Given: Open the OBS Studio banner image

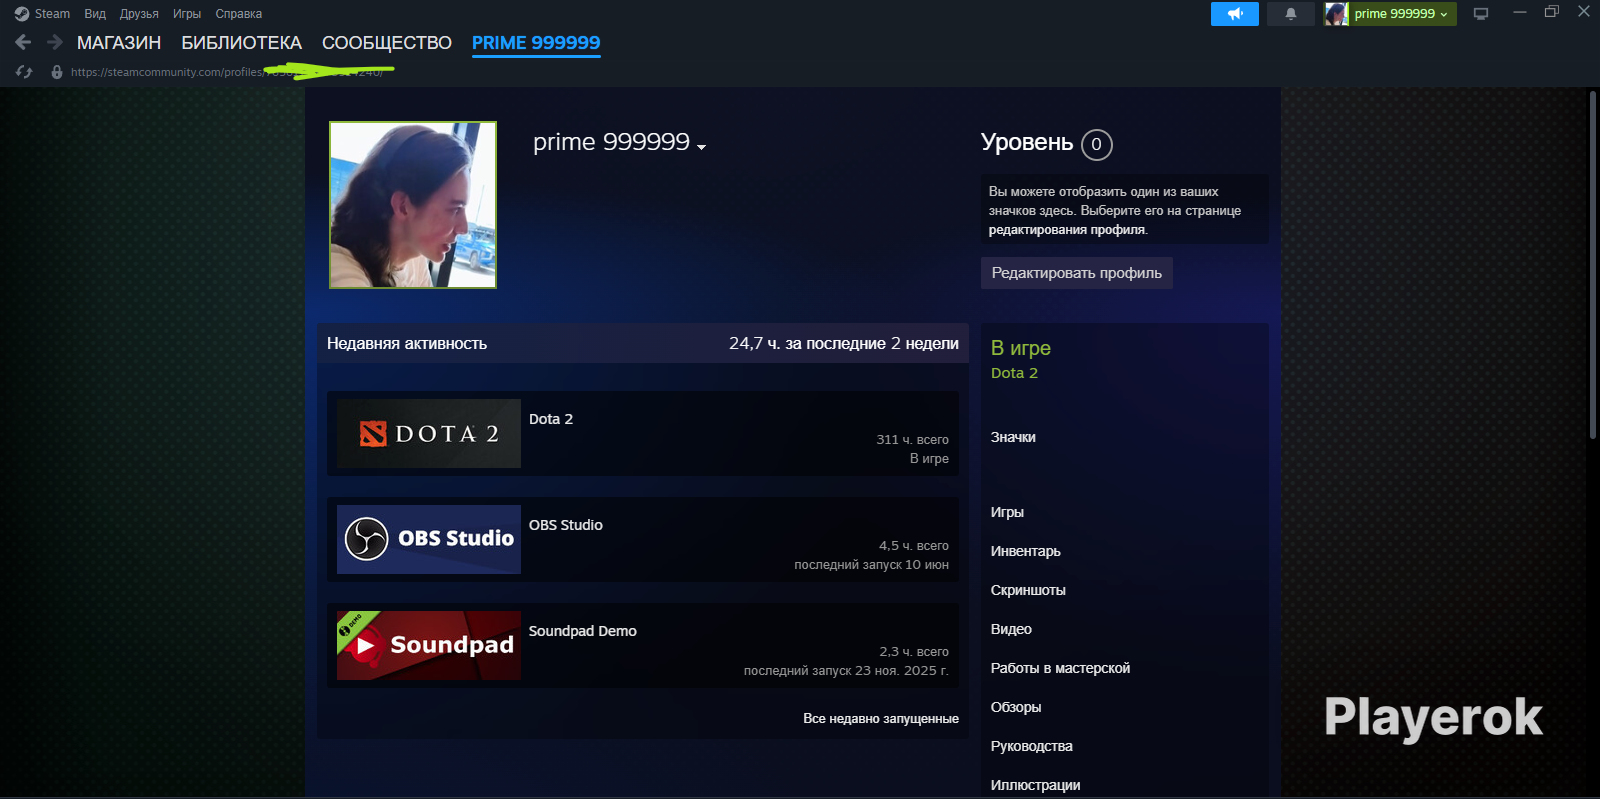Looking at the screenshot, I should click(429, 539).
